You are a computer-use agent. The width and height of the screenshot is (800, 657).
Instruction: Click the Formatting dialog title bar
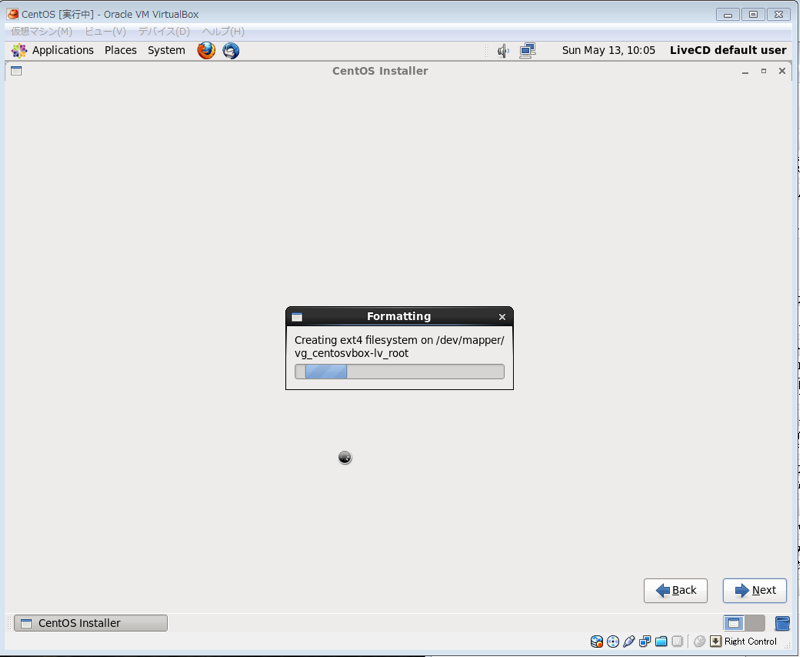tap(399, 316)
